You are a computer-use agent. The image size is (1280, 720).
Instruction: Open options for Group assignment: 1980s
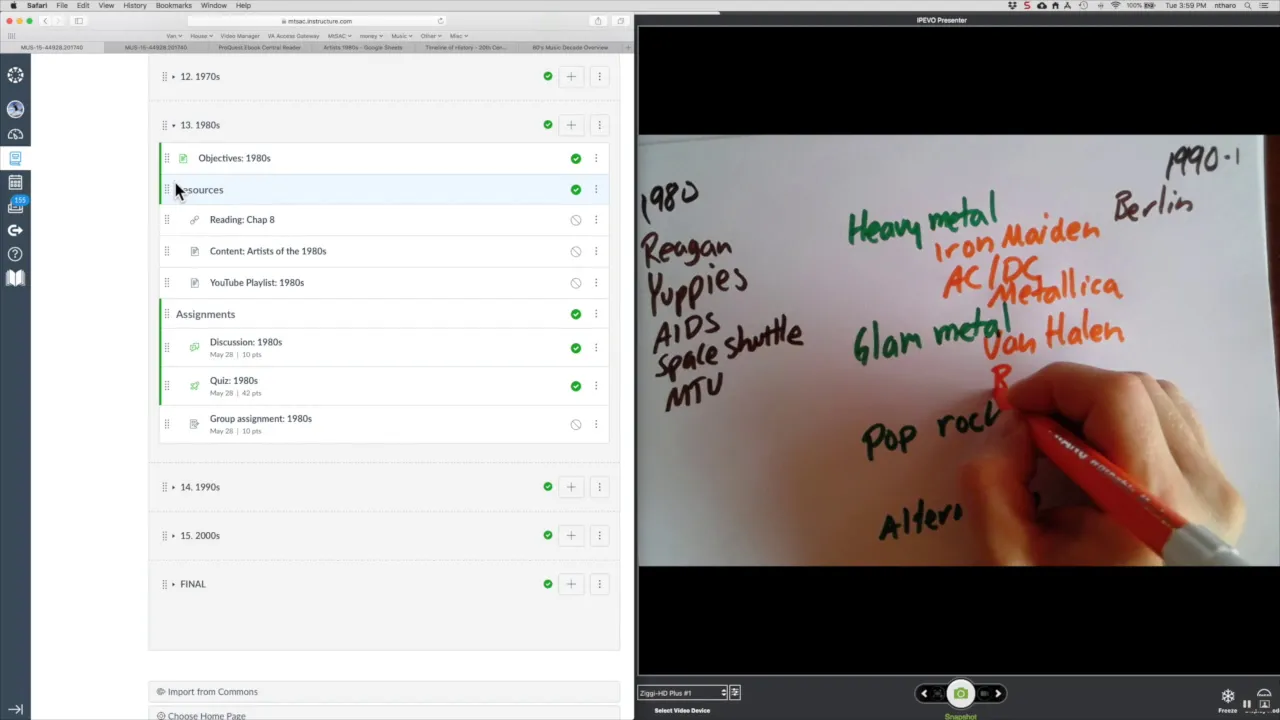tap(596, 424)
